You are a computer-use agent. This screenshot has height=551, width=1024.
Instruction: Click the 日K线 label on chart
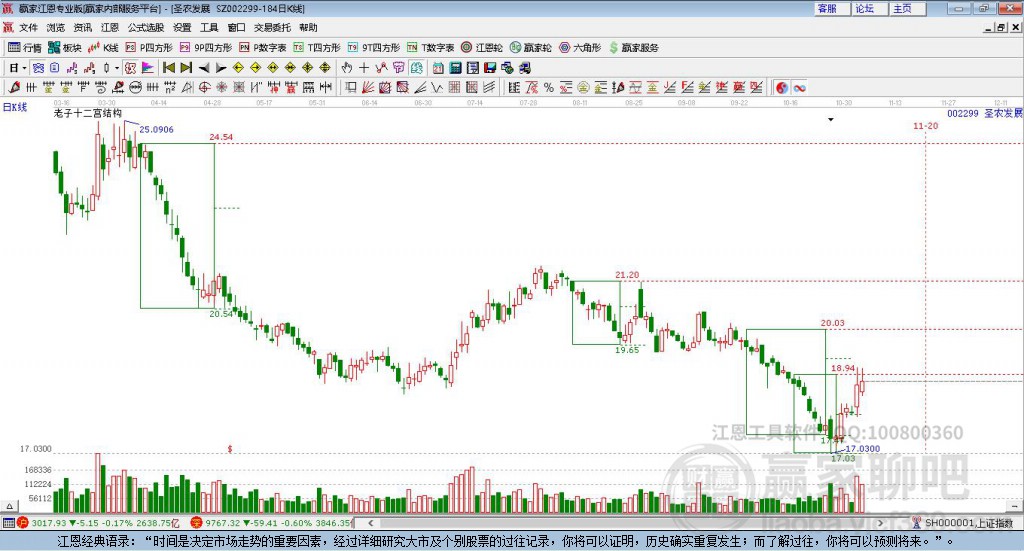15,107
